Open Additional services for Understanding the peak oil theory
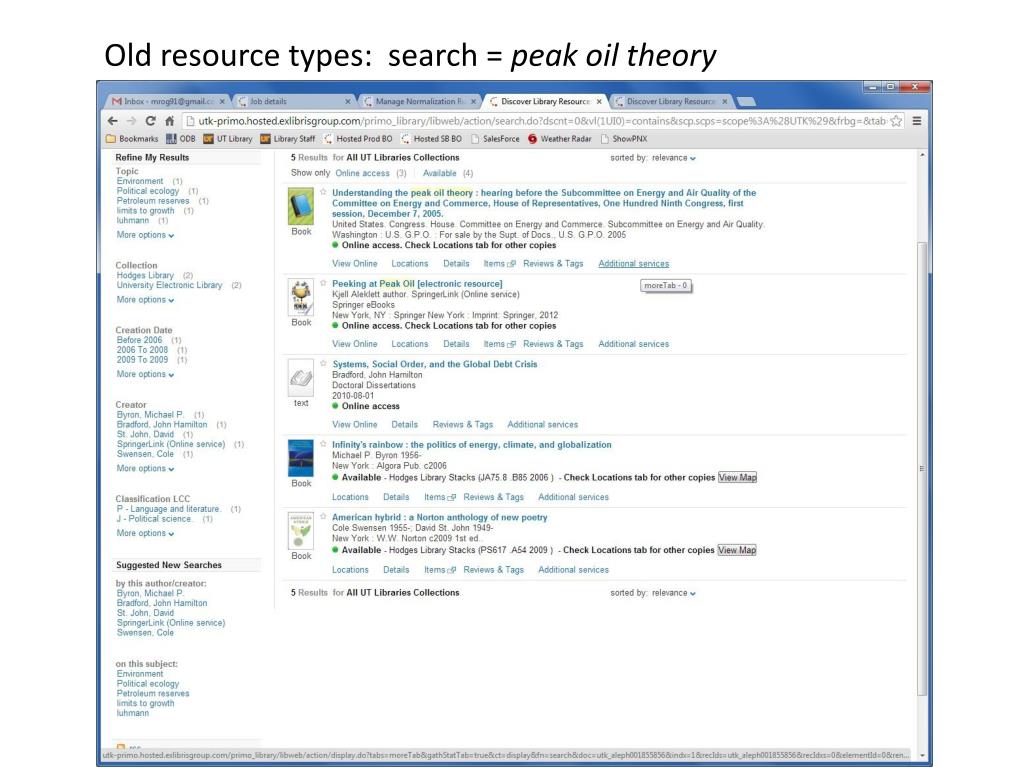 [633, 264]
